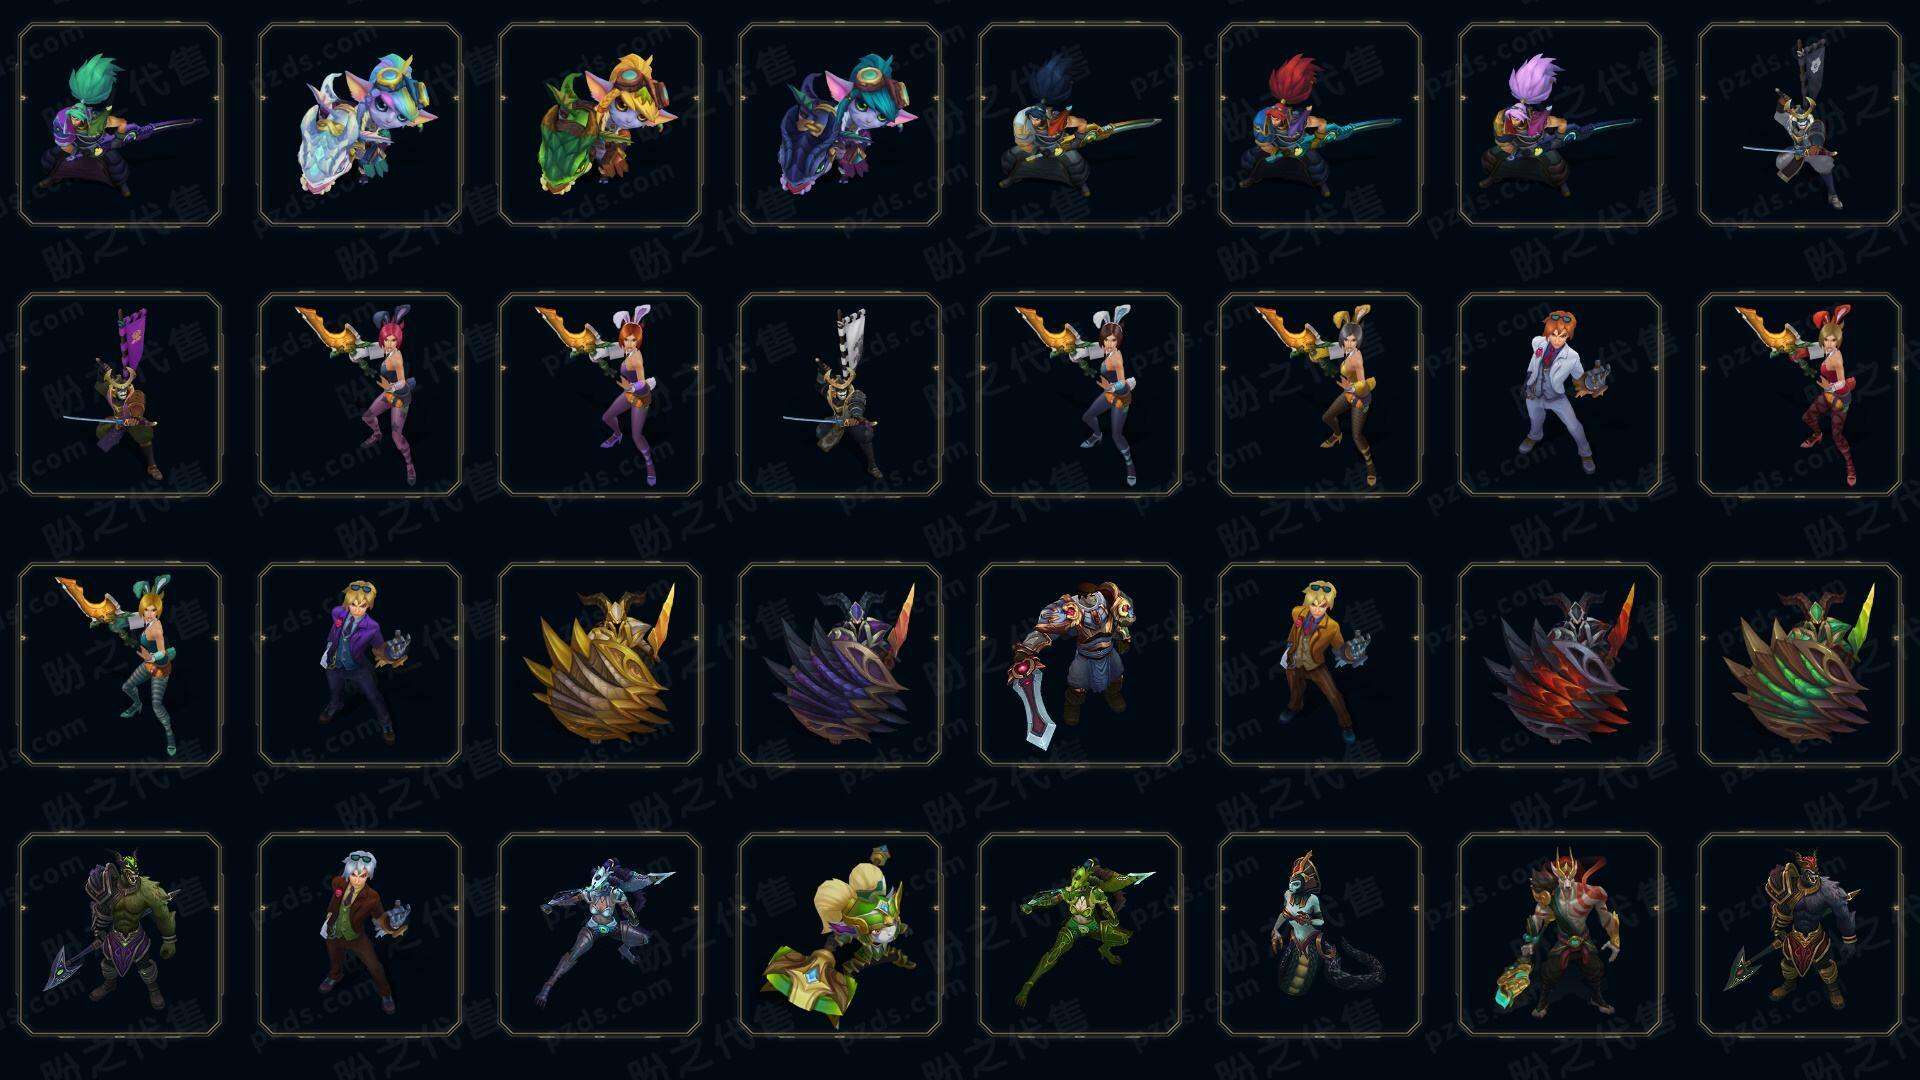This screenshot has height=1080, width=1920.
Task: Select the green-haired swordsman skin
Action: coord(120,125)
